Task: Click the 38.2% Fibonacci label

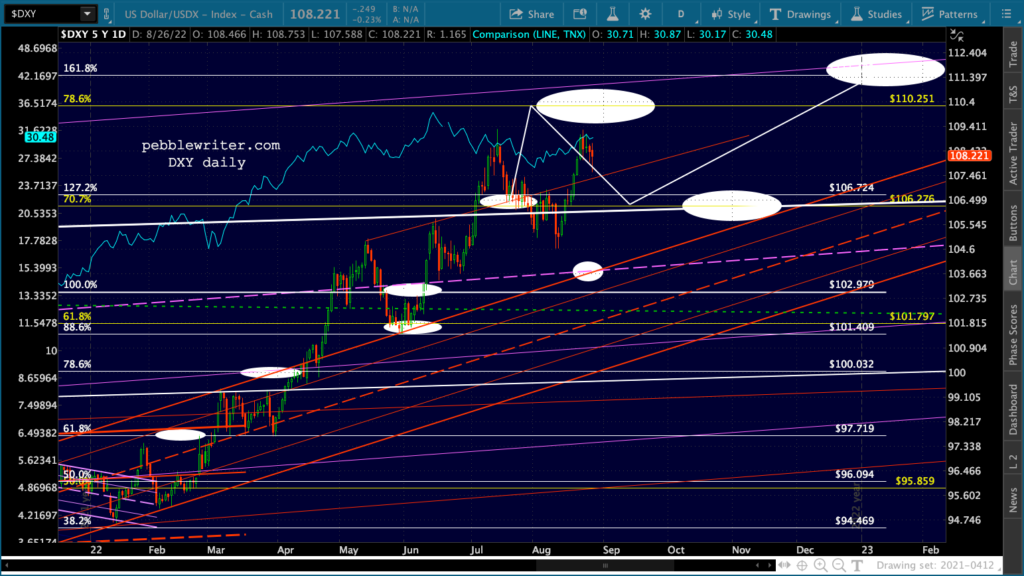Action: (77, 520)
